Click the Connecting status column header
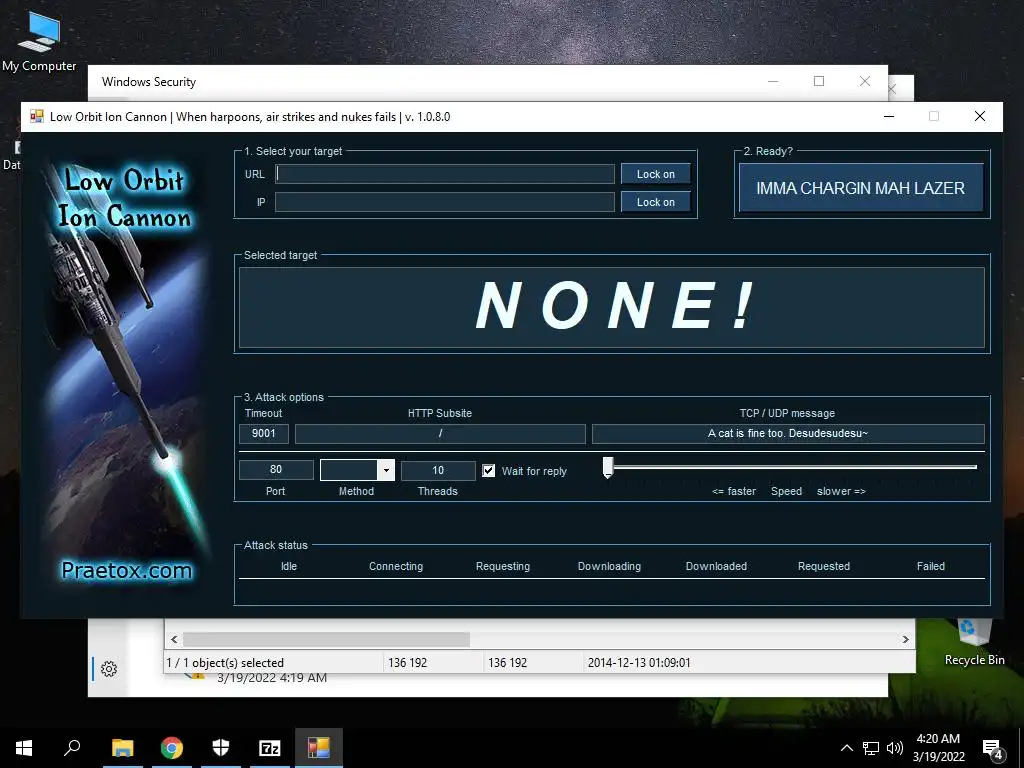This screenshot has height=768, width=1024. [x=396, y=566]
